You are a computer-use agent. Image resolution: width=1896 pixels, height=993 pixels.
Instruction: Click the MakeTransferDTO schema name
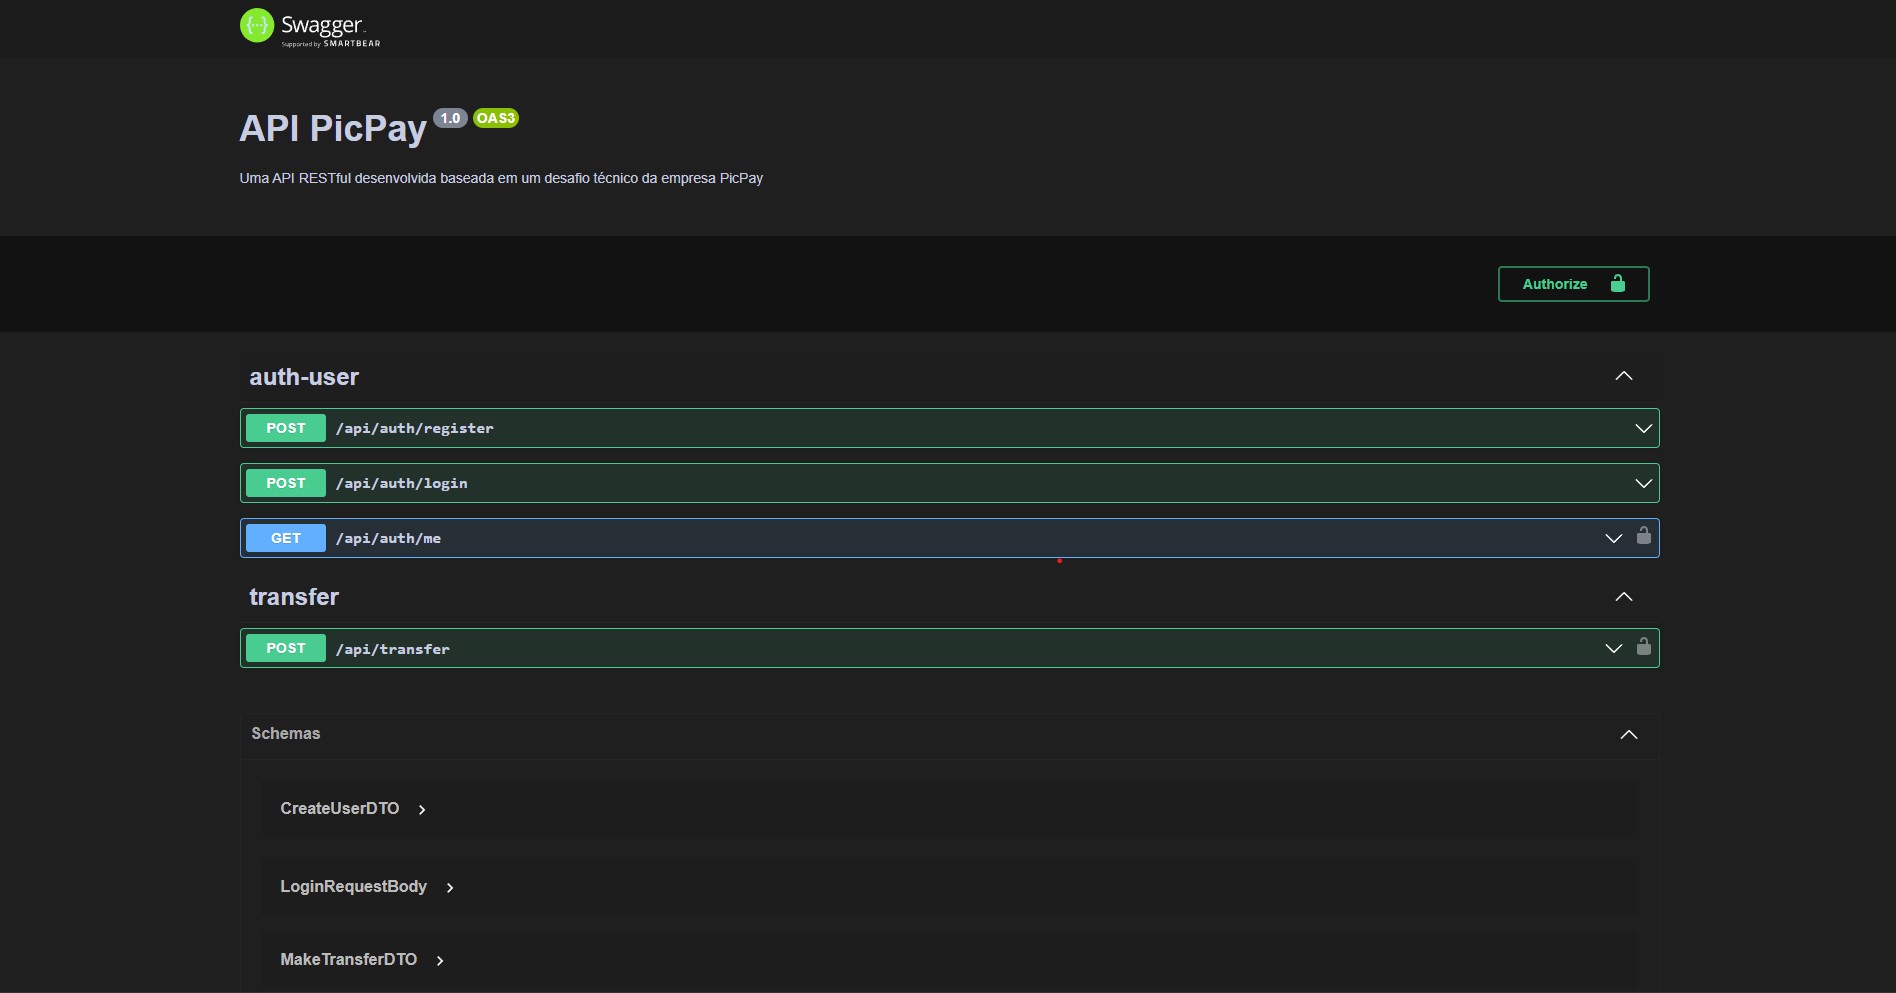(x=349, y=959)
